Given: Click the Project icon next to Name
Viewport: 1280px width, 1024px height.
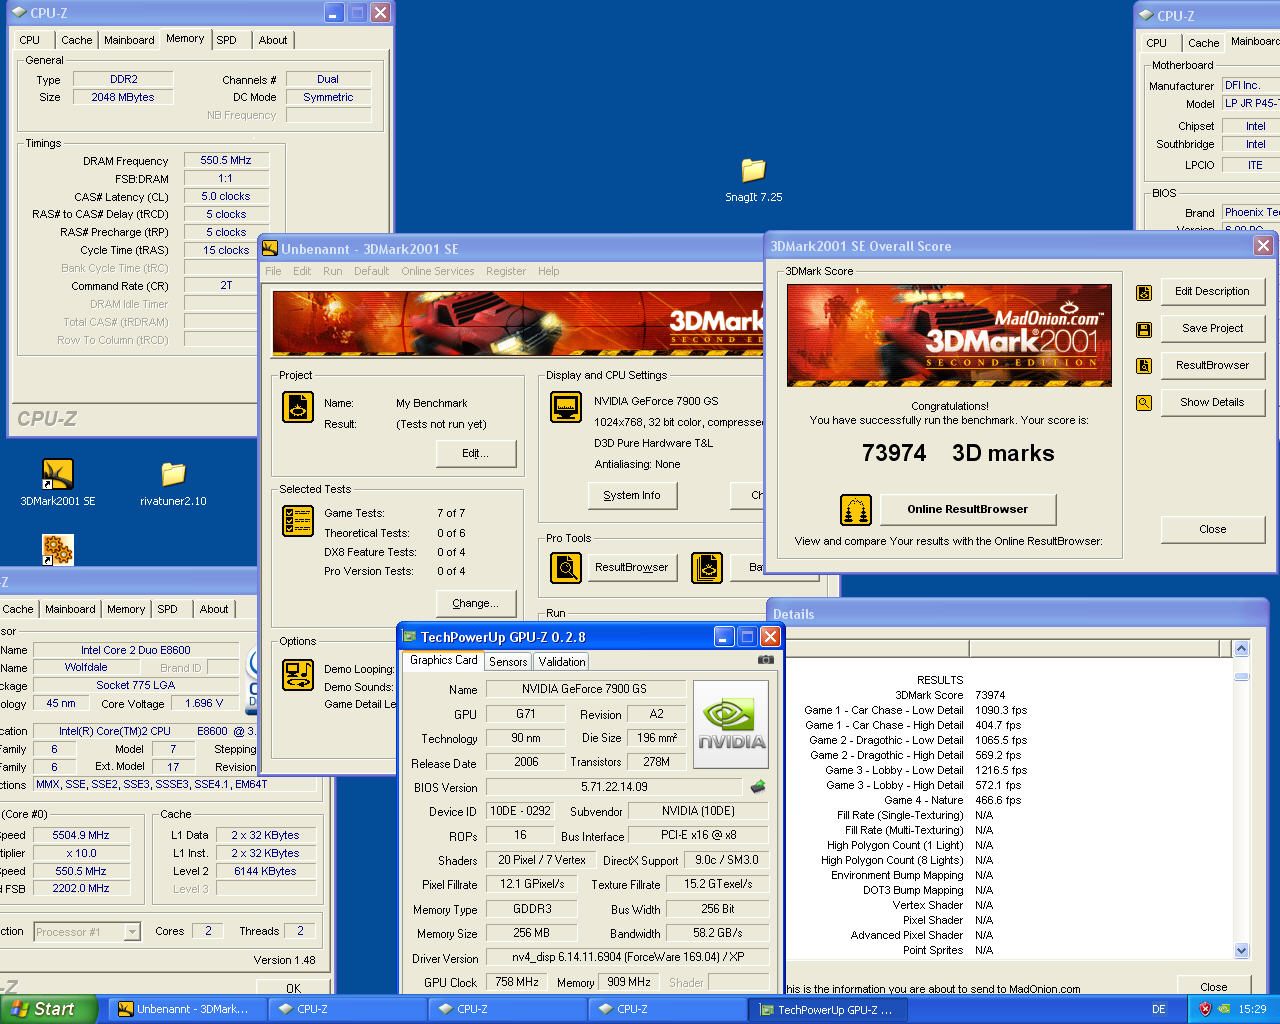Looking at the screenshot, I should click(x=298, y=407).
